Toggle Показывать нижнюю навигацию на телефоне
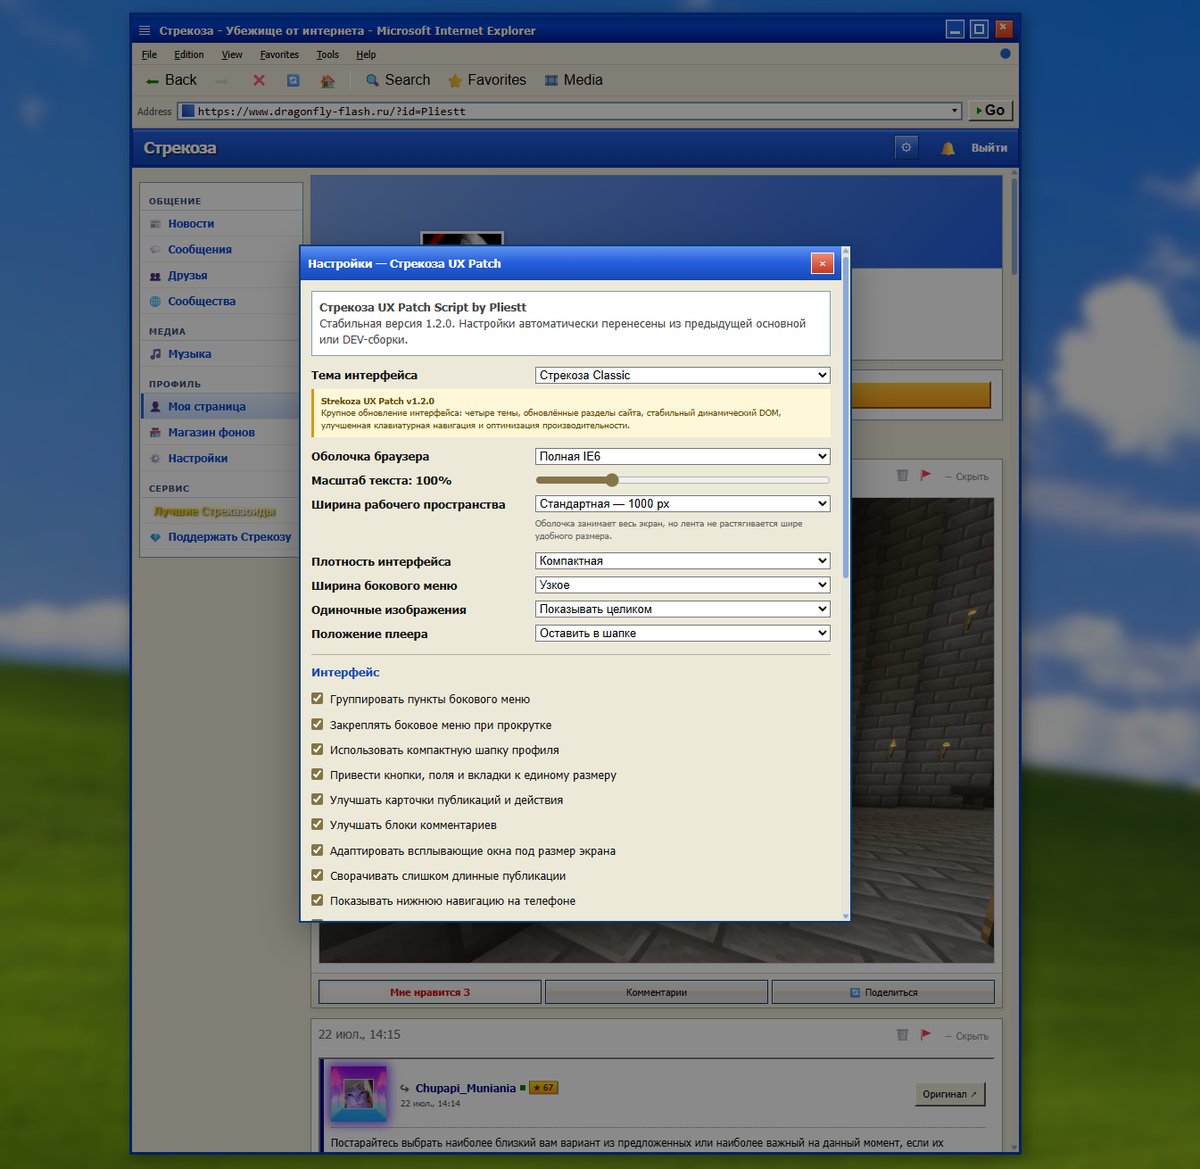Viewport: 1200px width, 1169px height. tap(317, 900)
